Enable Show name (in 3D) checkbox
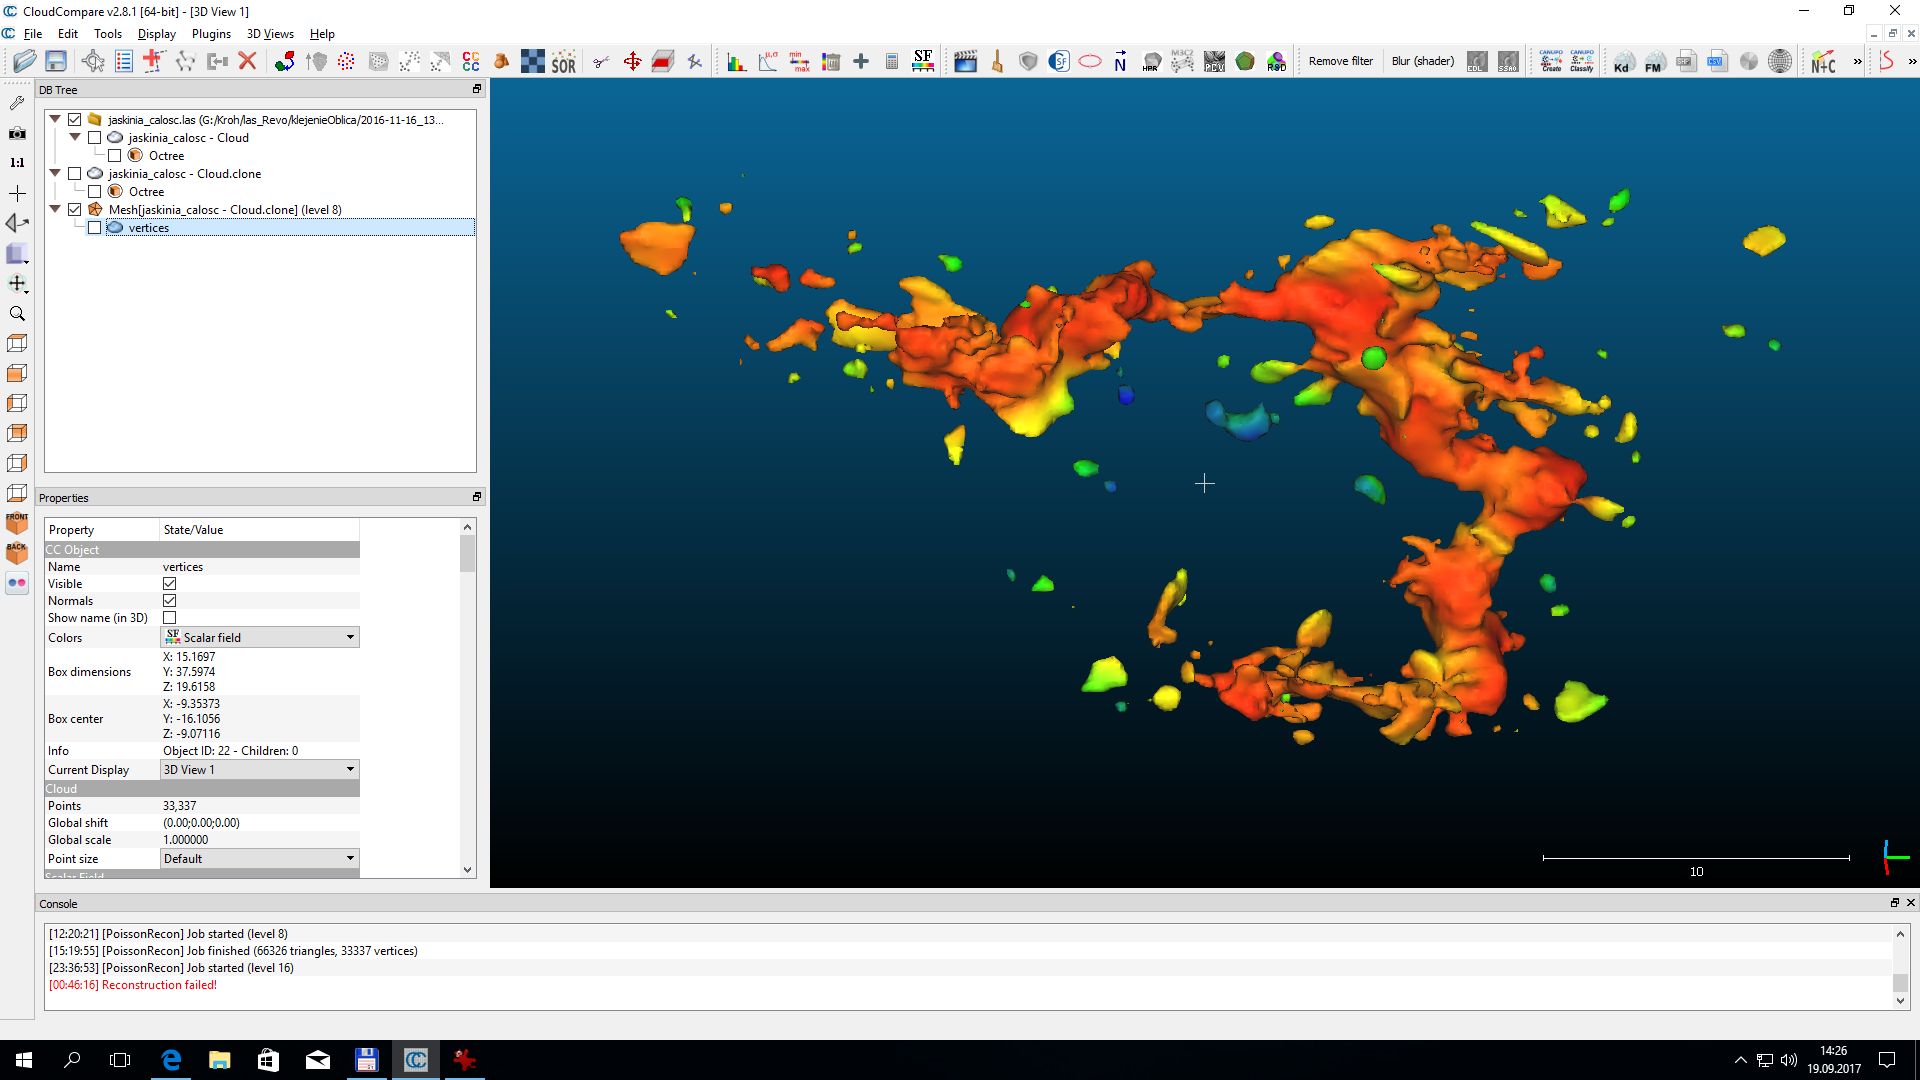1920x1080 pixels. 170,618
